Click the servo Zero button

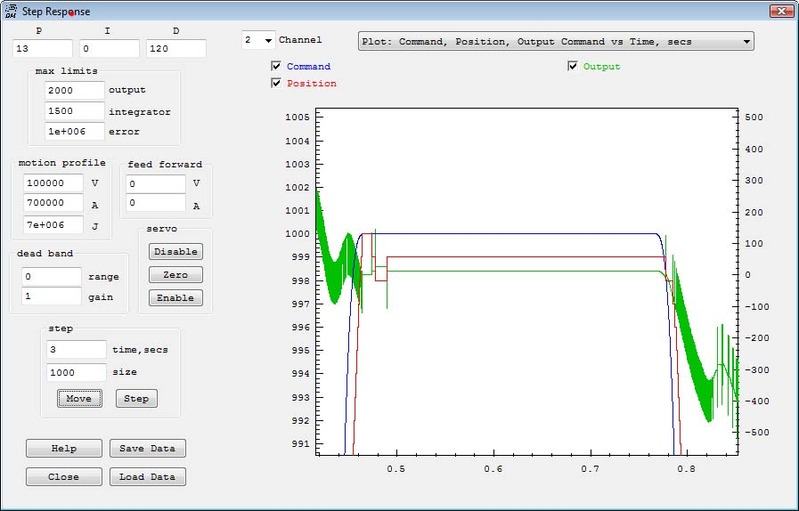coord(175,275)
